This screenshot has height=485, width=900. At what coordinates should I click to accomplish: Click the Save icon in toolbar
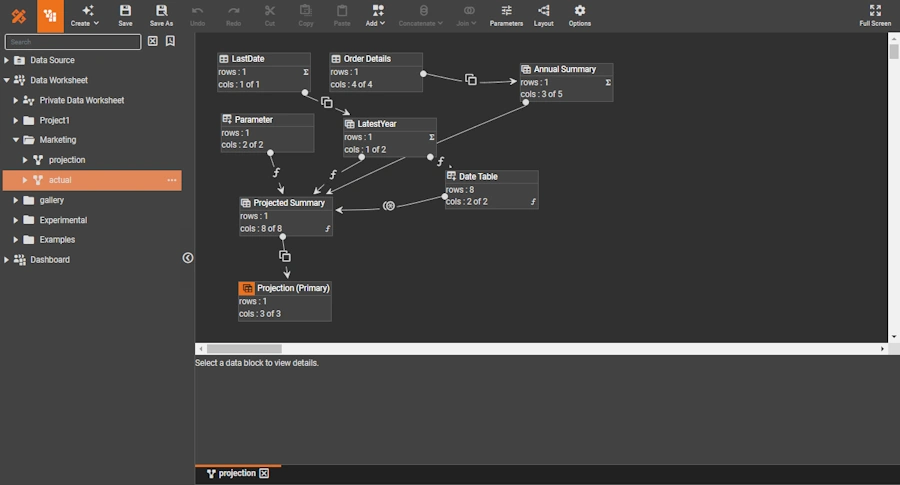coord(125,15)
